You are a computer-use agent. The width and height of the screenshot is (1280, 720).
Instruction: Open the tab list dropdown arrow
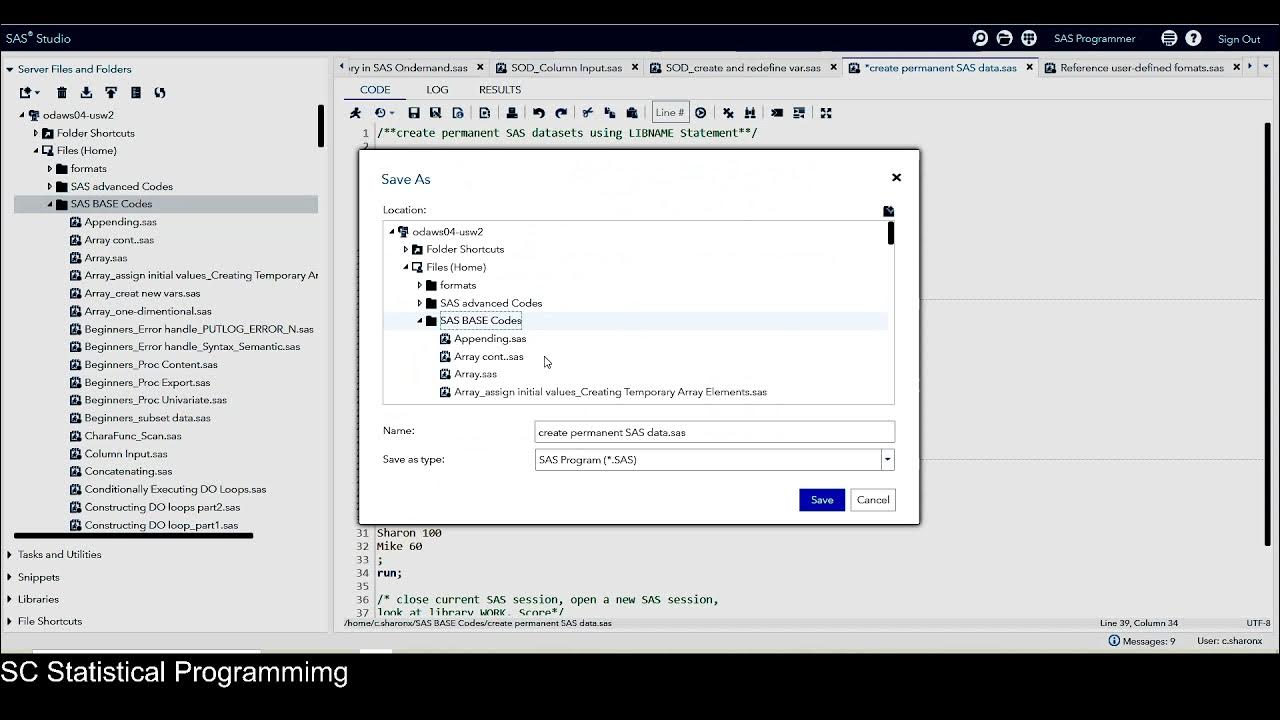pos(1264,67)
